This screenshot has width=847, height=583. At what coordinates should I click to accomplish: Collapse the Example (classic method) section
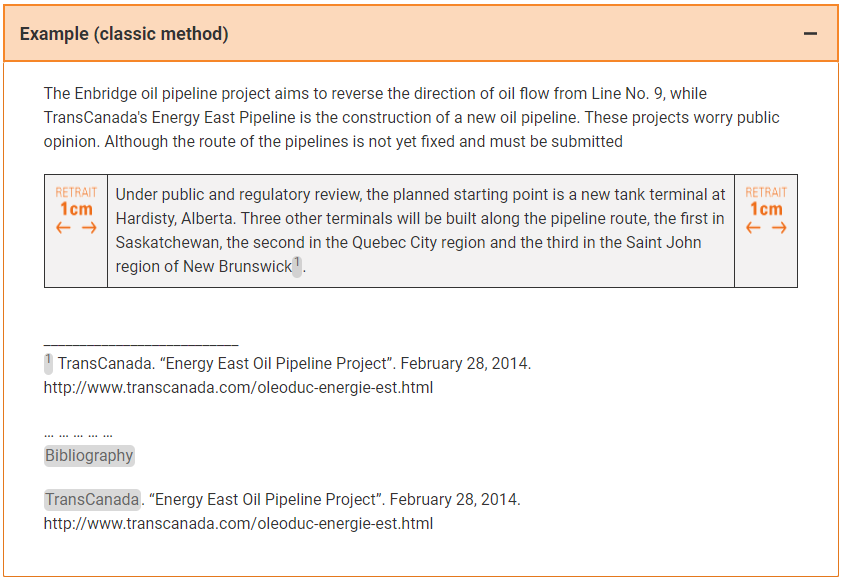[x=810, y=33]
